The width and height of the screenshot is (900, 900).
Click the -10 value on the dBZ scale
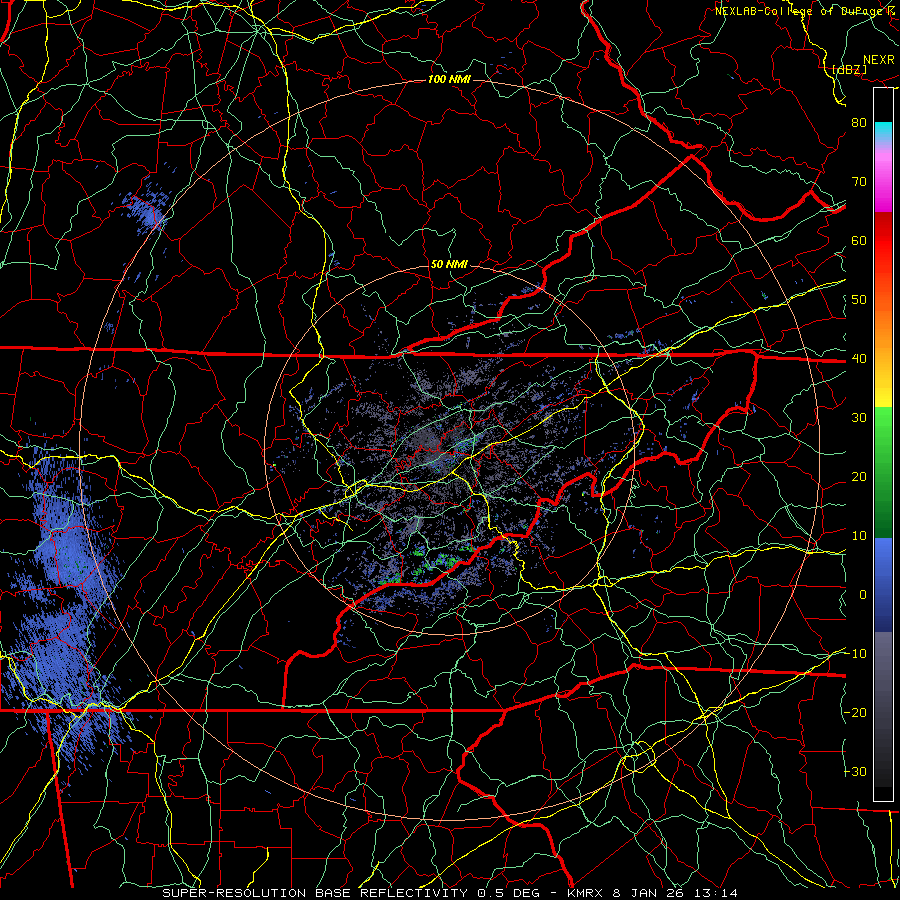click(855, 654)
